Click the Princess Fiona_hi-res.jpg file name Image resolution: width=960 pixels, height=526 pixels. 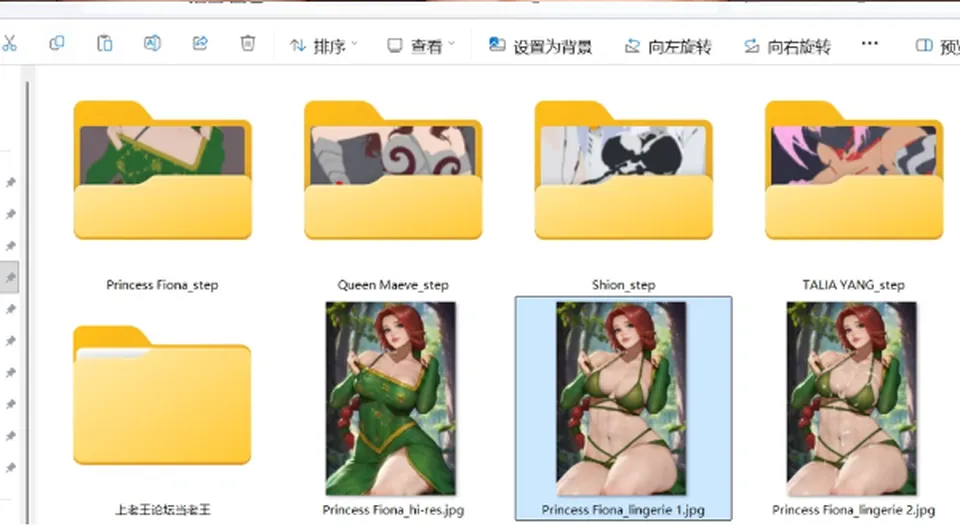(x=393, y=509)
